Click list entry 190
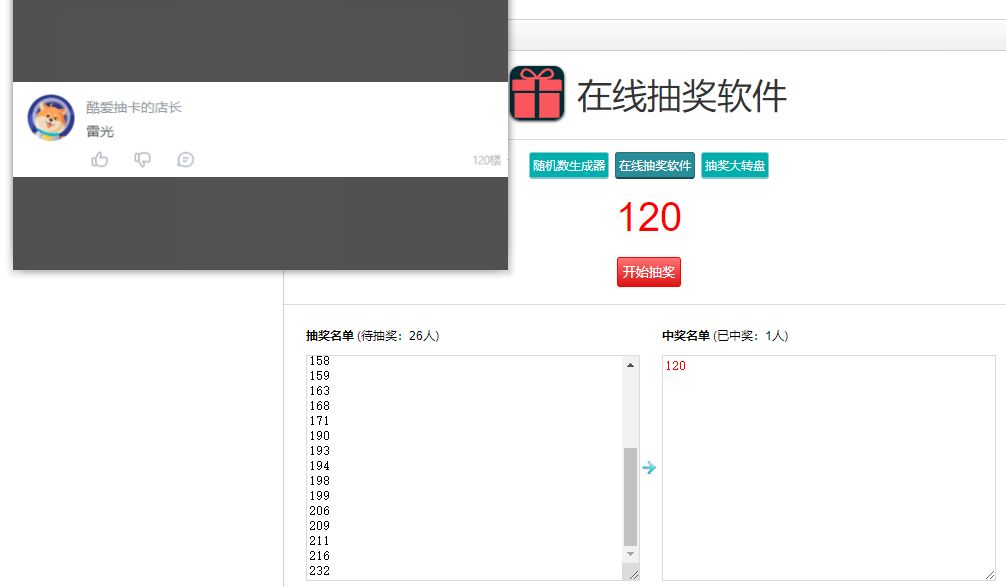The image size is (1006, 587). (320, 436)
